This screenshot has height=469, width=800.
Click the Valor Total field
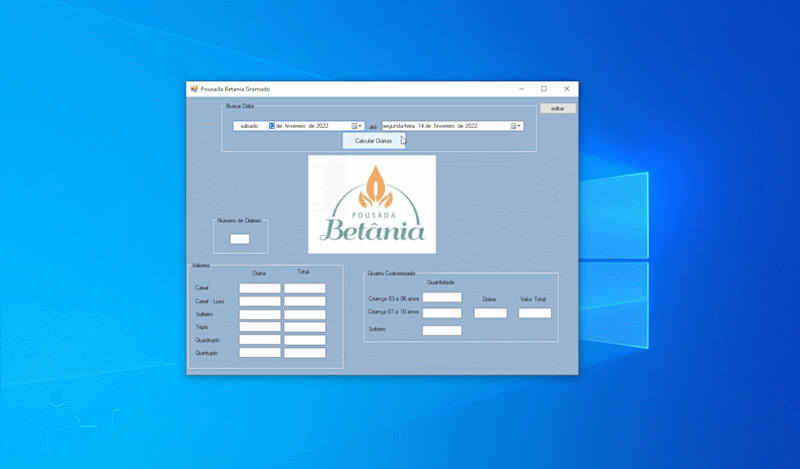535,313
